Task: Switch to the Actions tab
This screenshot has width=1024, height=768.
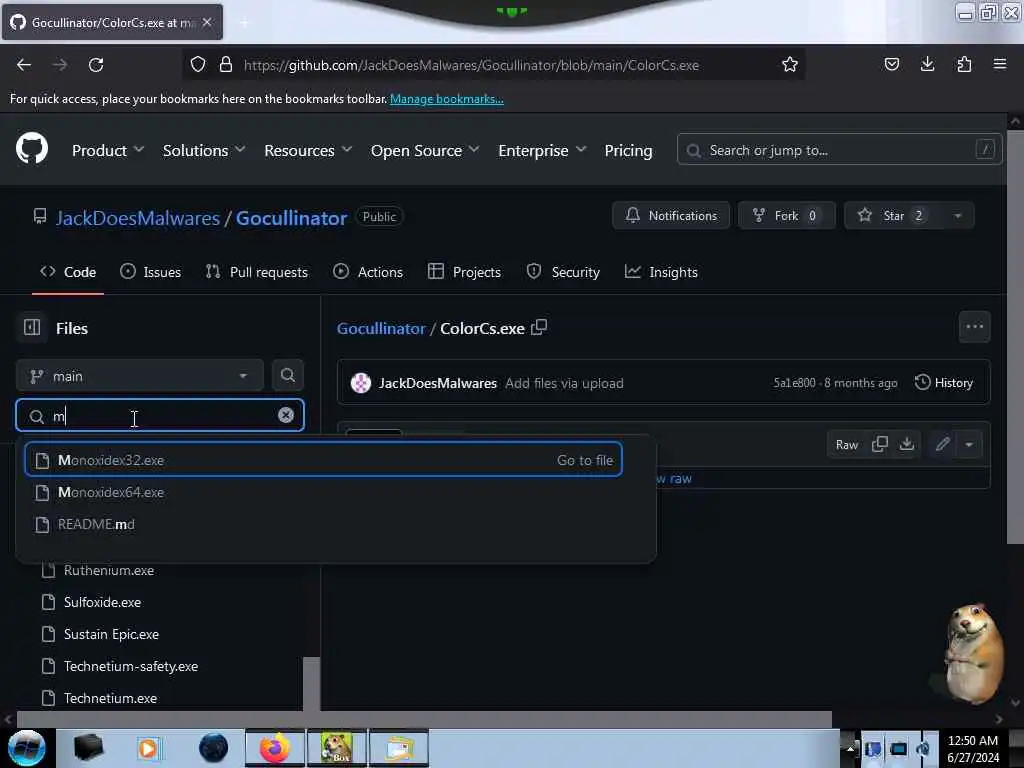Action: tap(368, 272)
